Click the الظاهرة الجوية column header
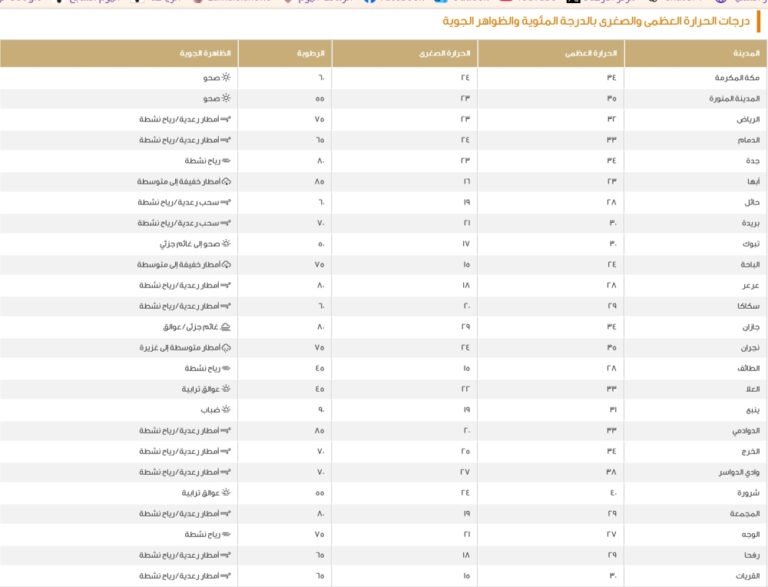This screenshot has width=768, height=587. coord(119,53)
